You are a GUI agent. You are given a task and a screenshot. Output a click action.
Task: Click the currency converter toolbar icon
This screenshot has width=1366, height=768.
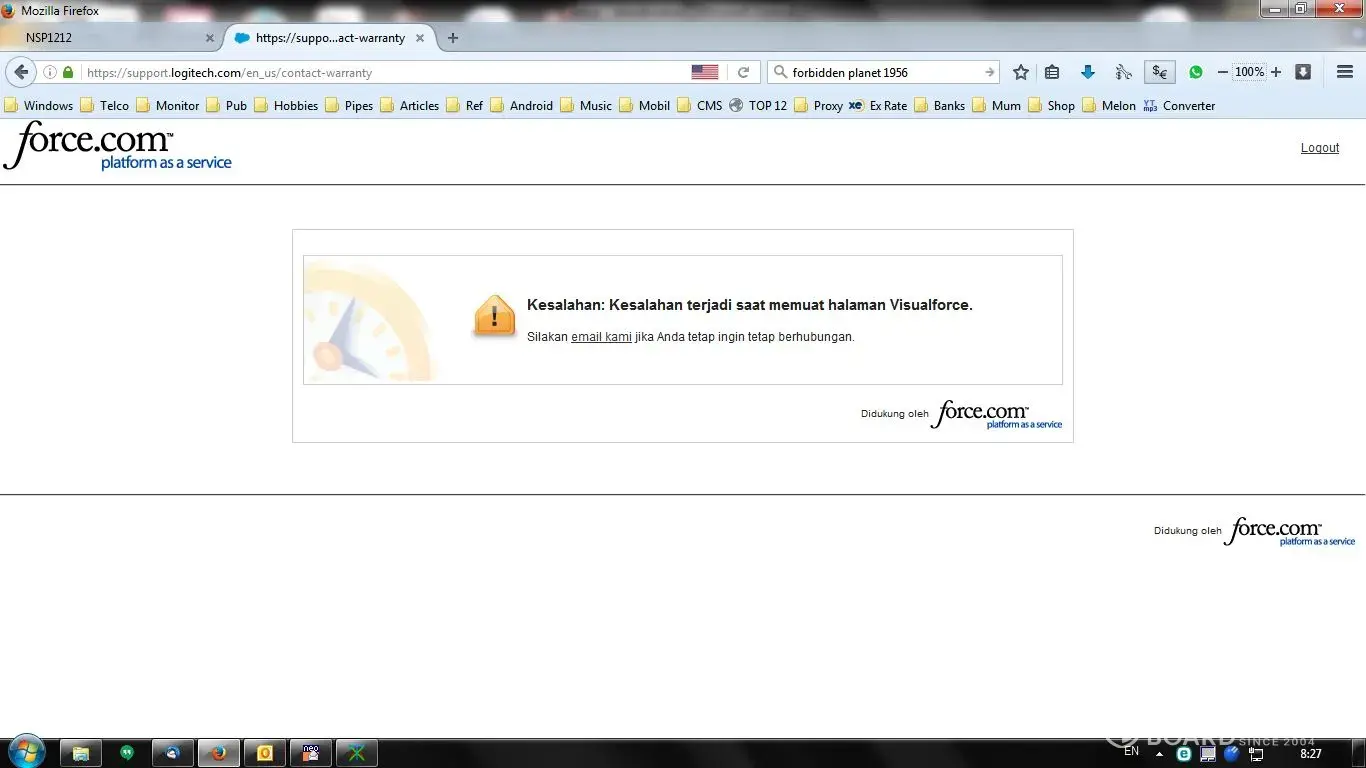pos(1159,72)
